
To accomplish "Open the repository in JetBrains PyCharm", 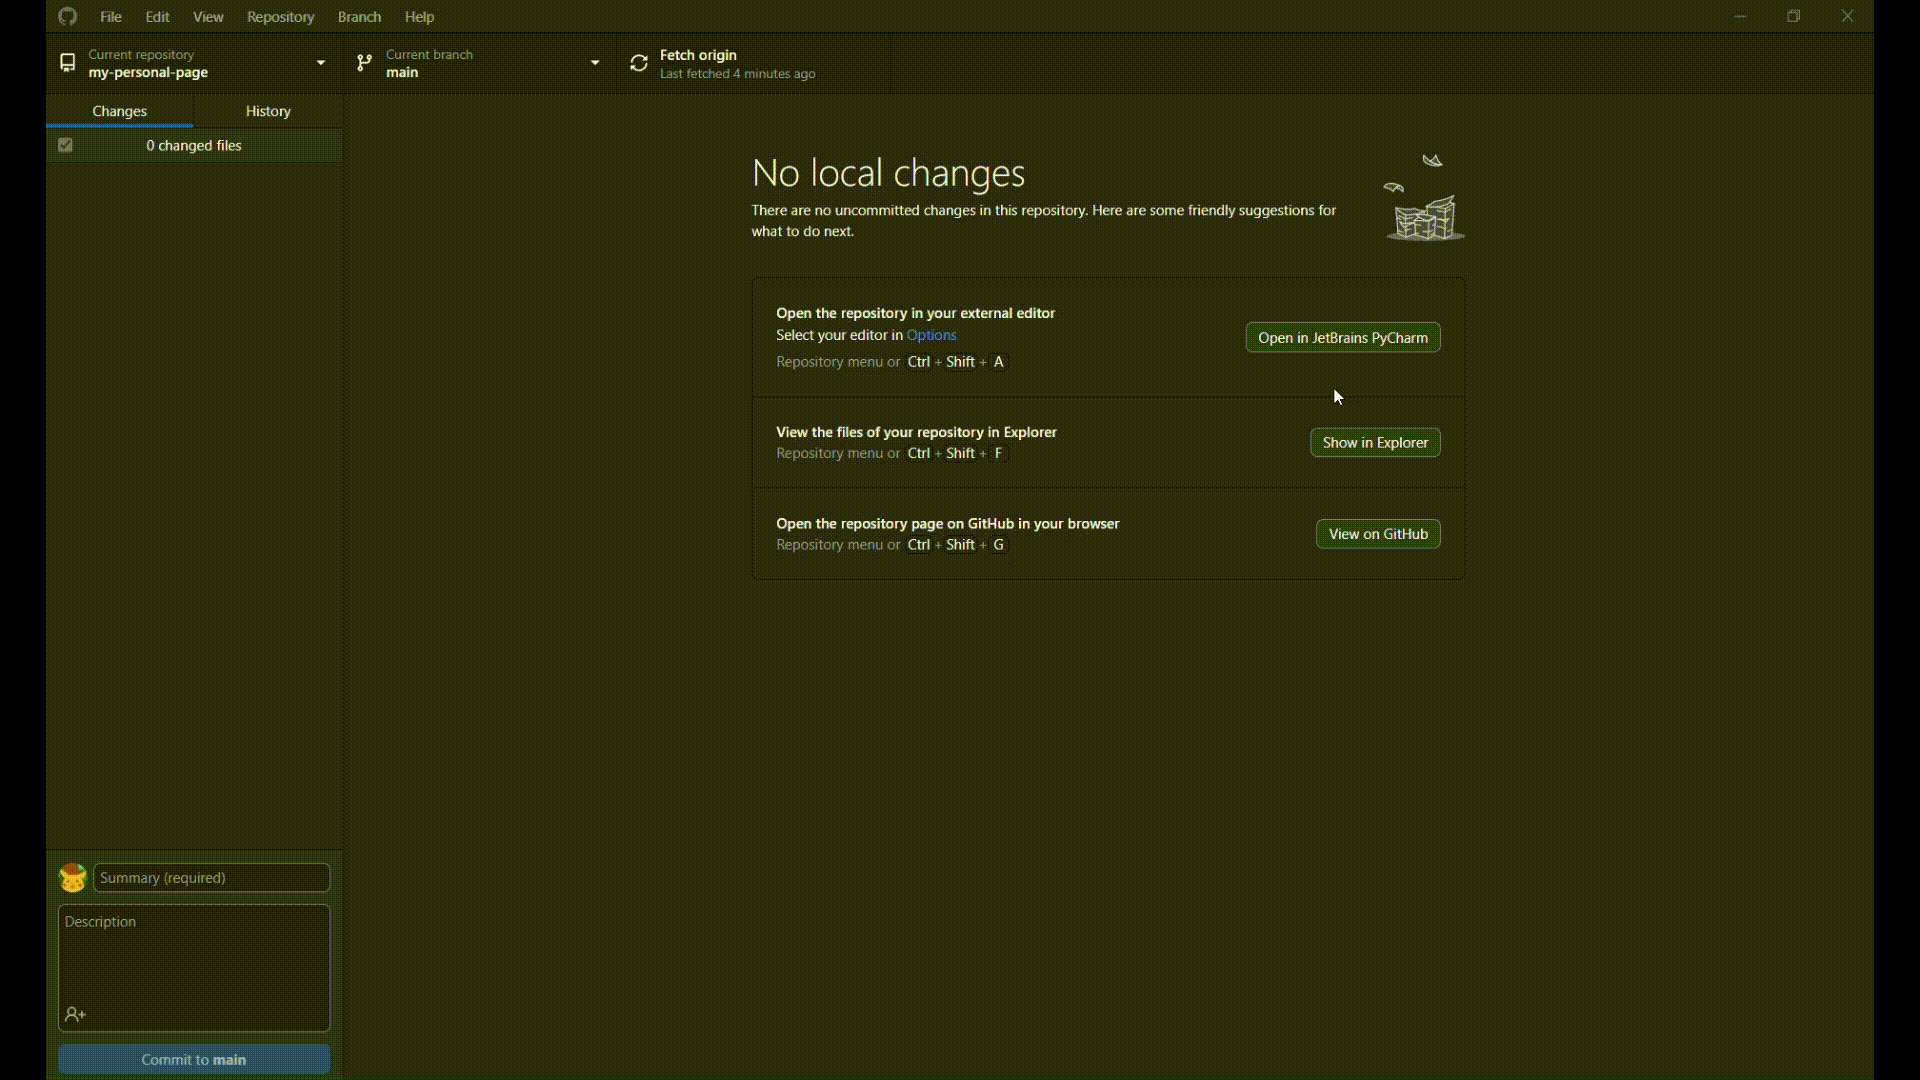I will coord(1342,338).
